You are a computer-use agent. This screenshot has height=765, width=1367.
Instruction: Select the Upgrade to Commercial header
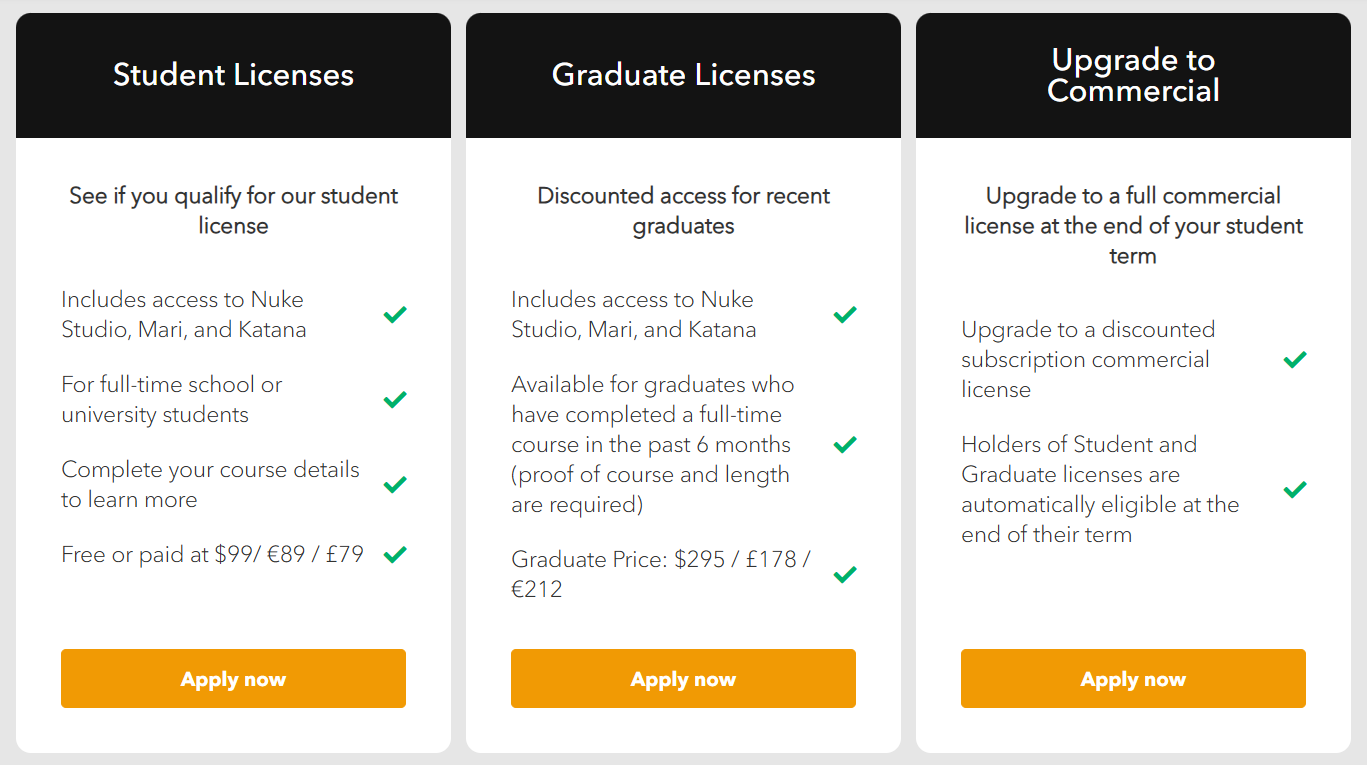pyautogui.click(x=1132, y=75)
